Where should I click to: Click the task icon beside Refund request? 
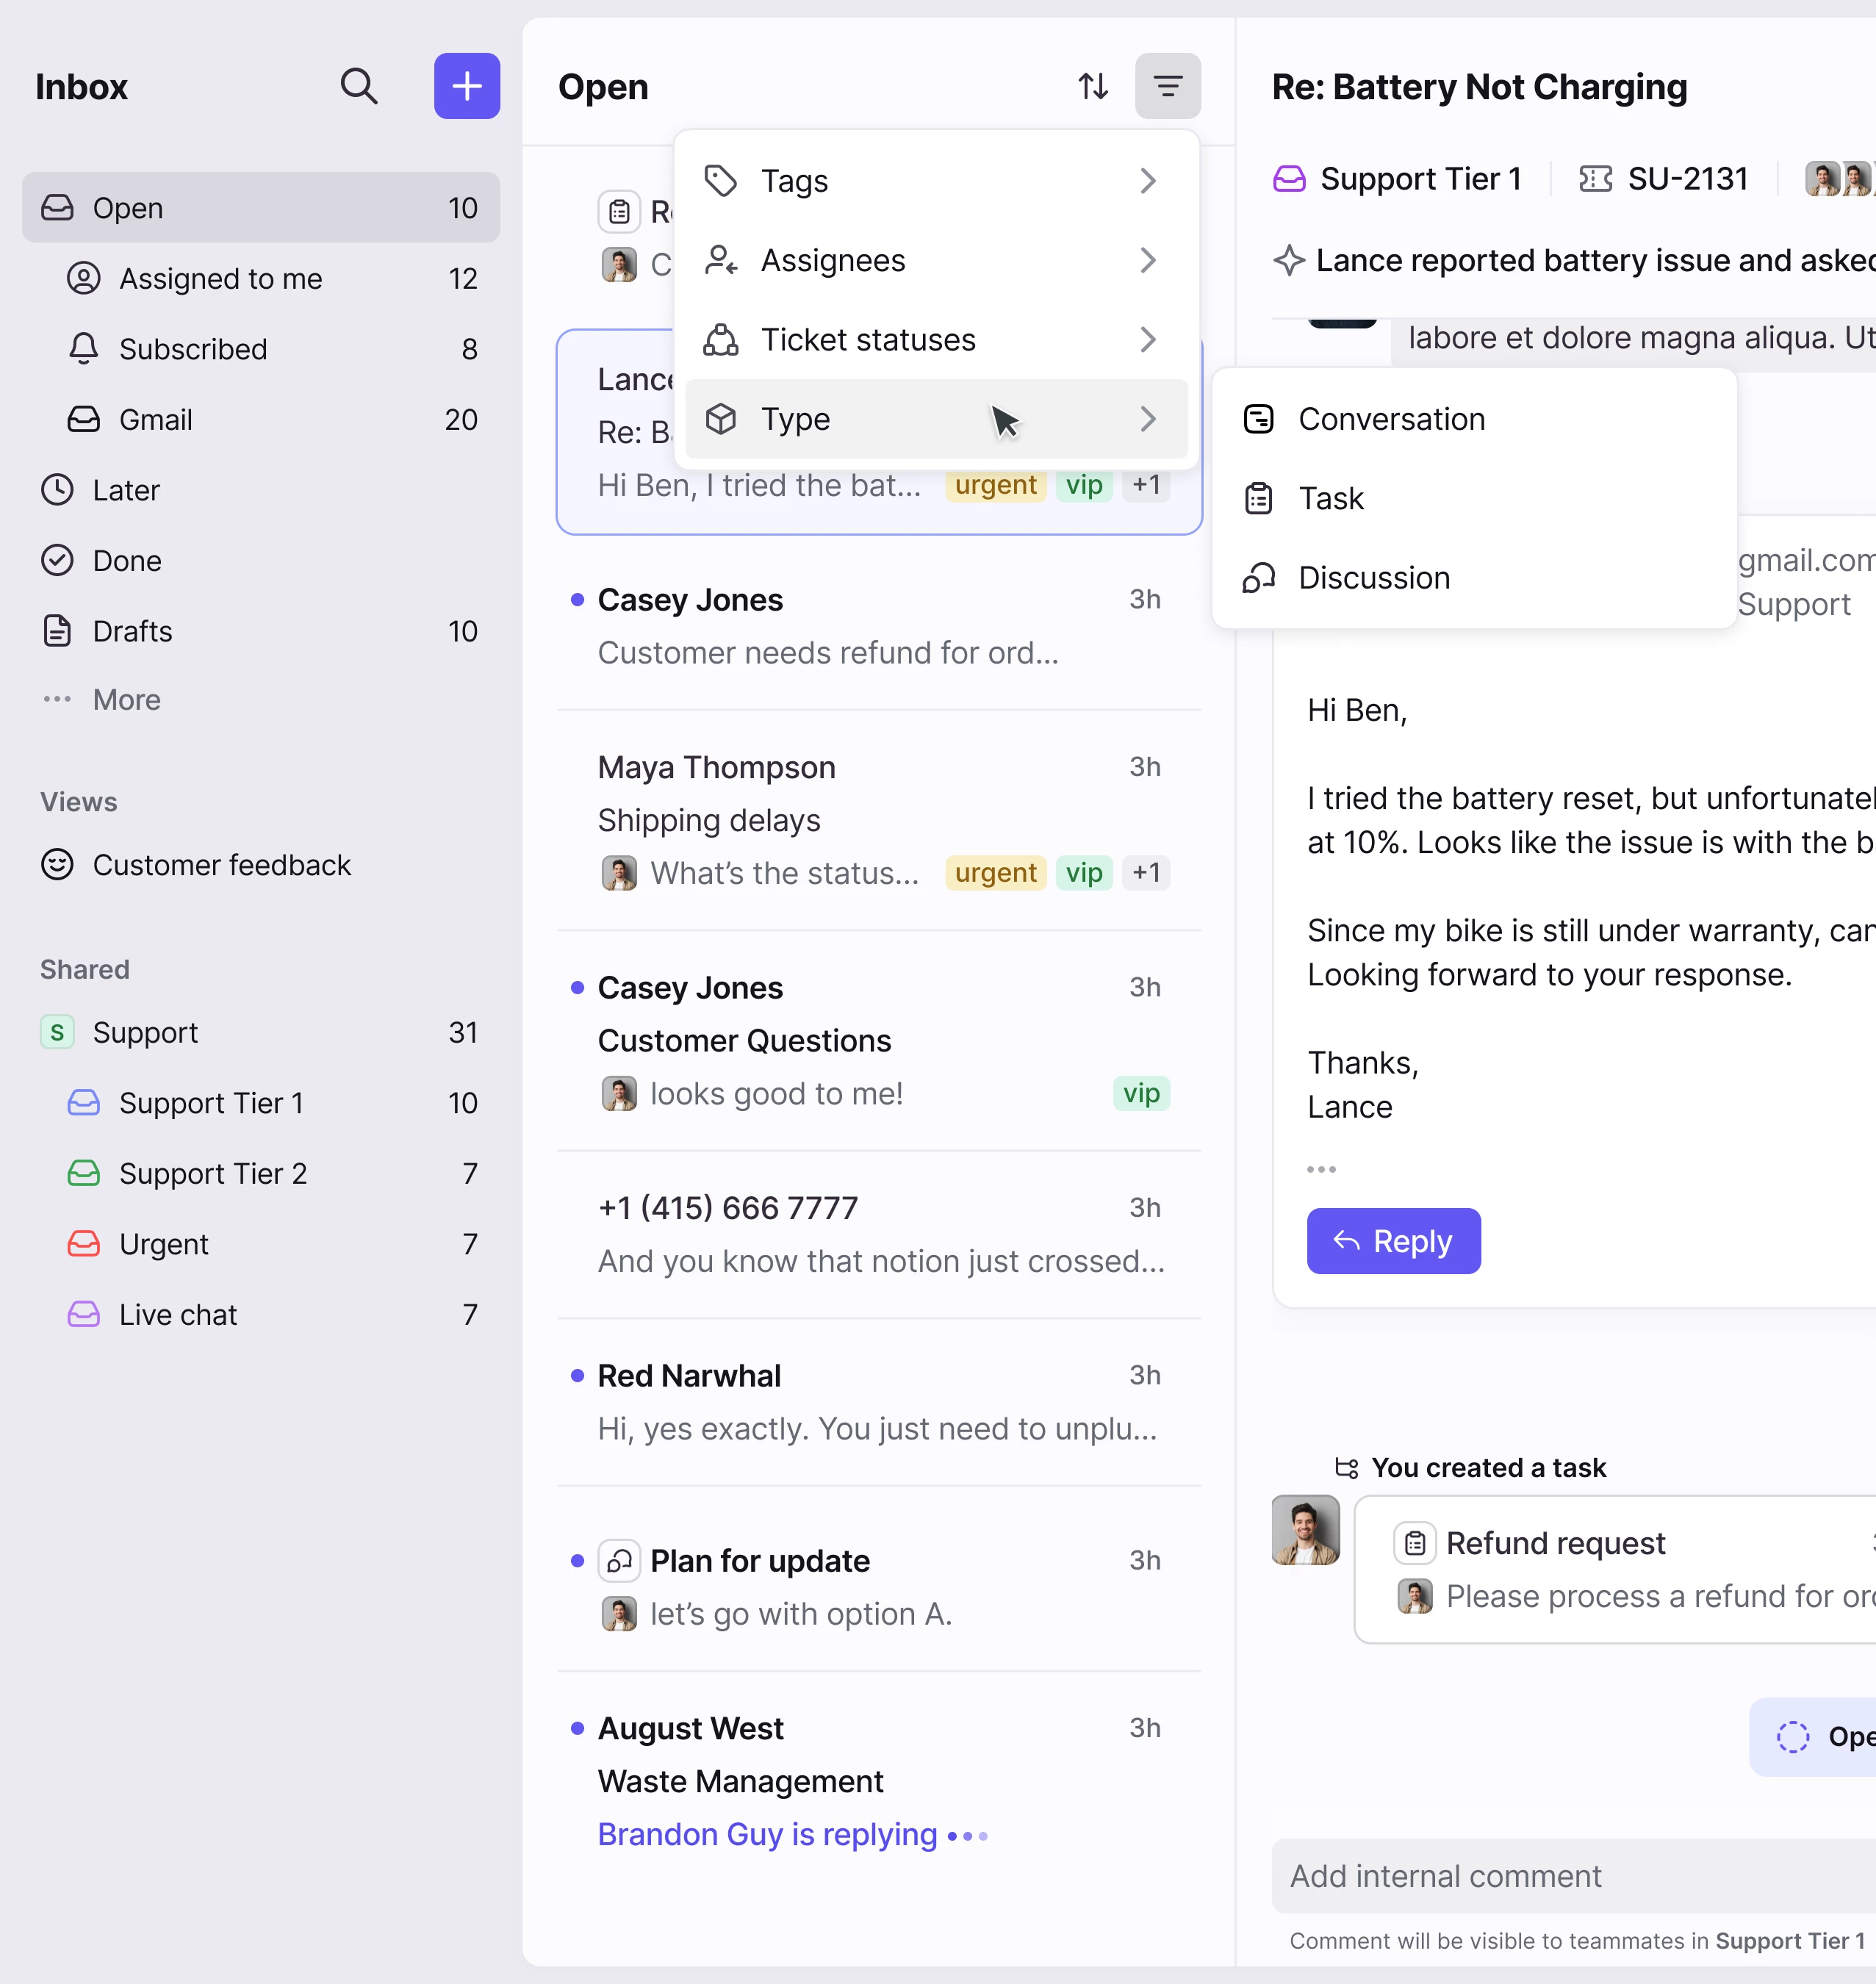click(1414, 1544)
